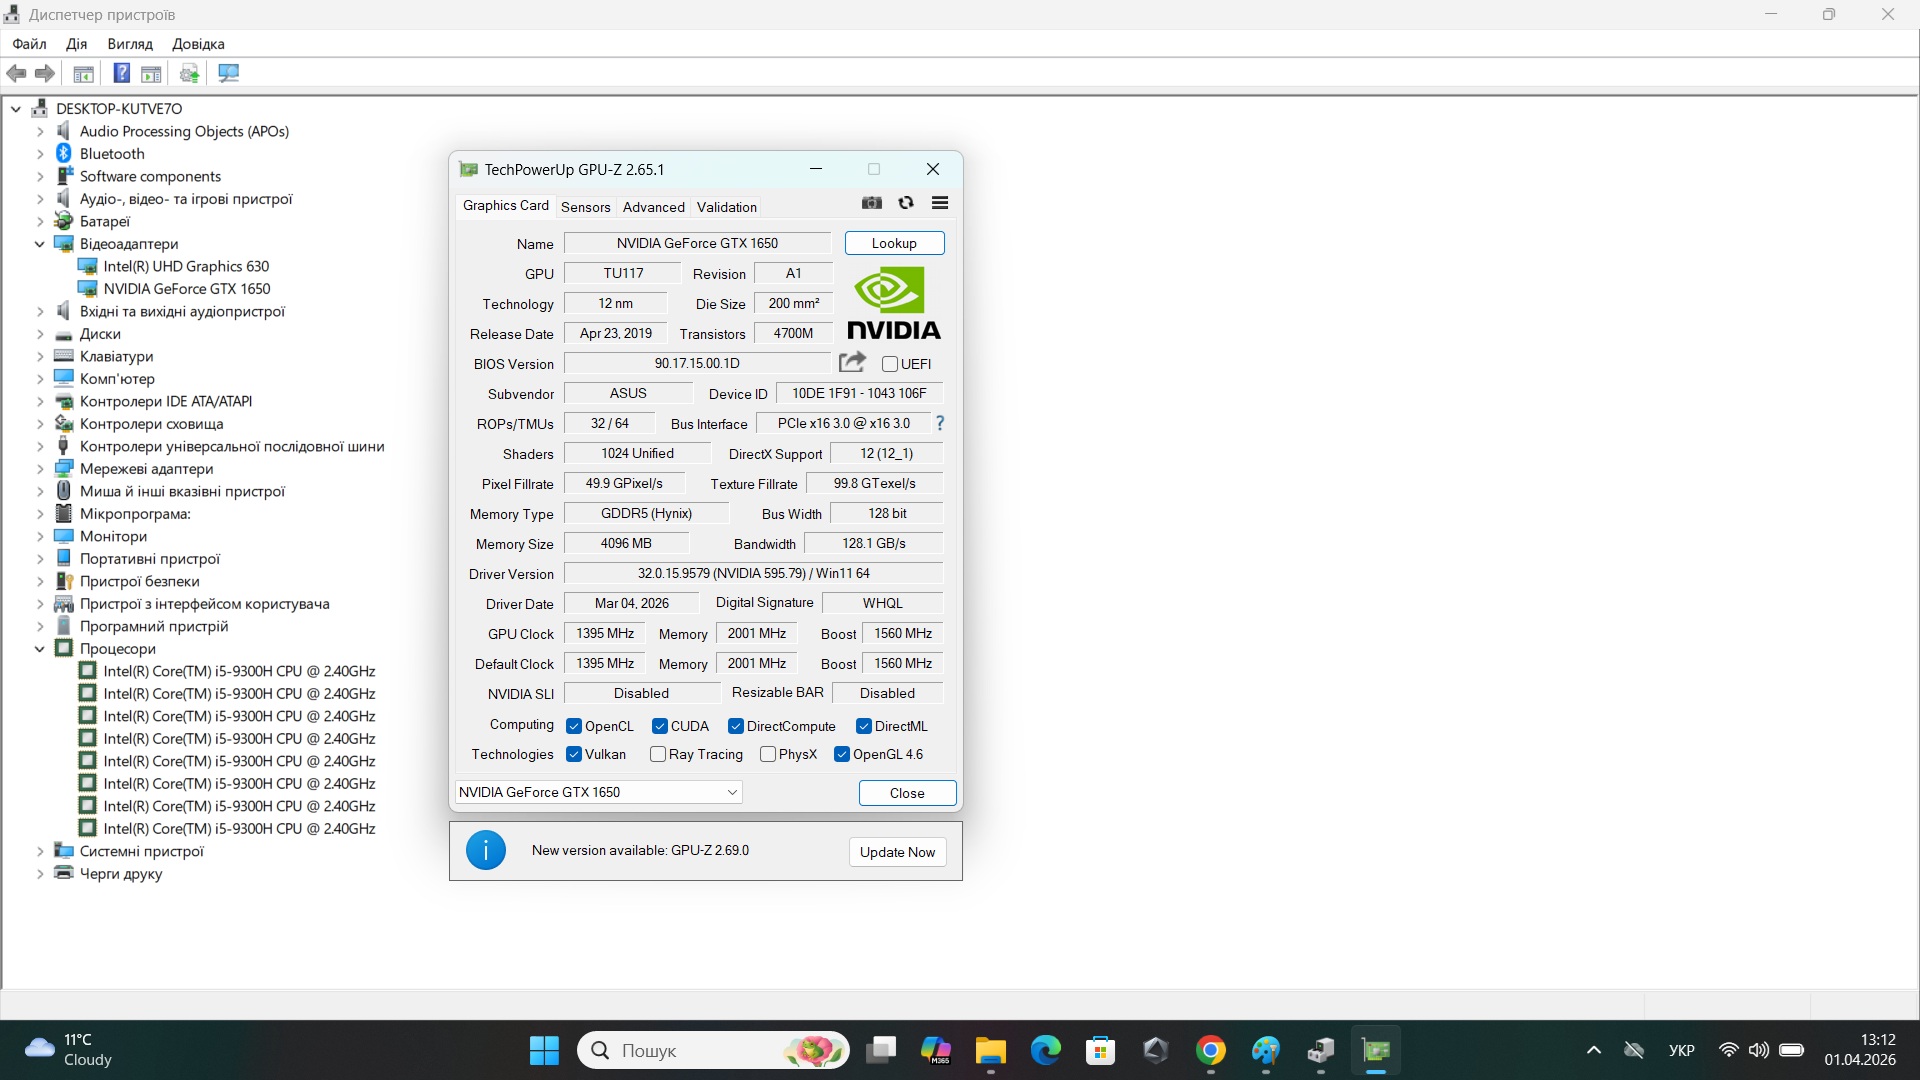
Task: Click the Device Manager back arrow icon
Action: (17, 73)
